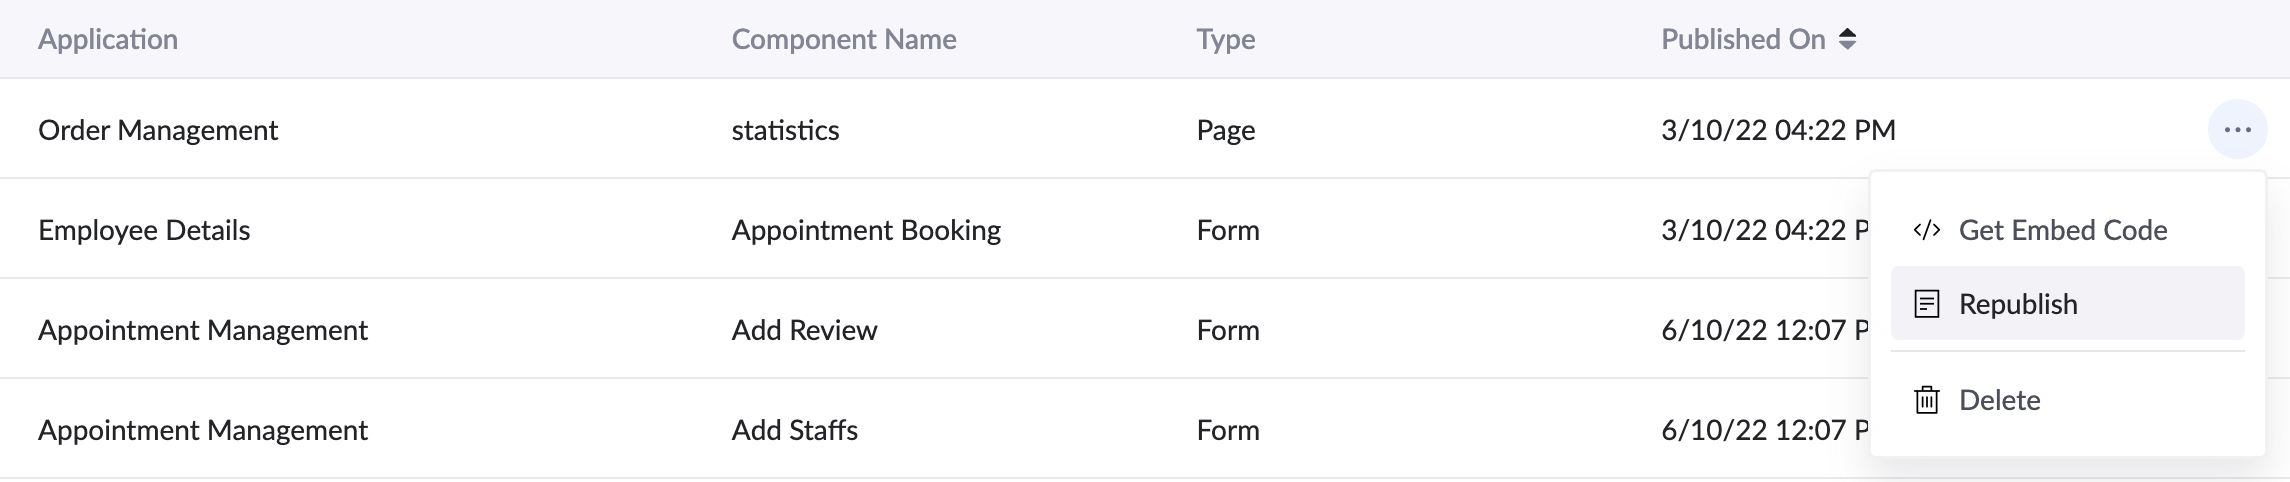Click the Type column header
Screen dimensions: 2290x482
pyautogui.click(x=1225, y=39)
